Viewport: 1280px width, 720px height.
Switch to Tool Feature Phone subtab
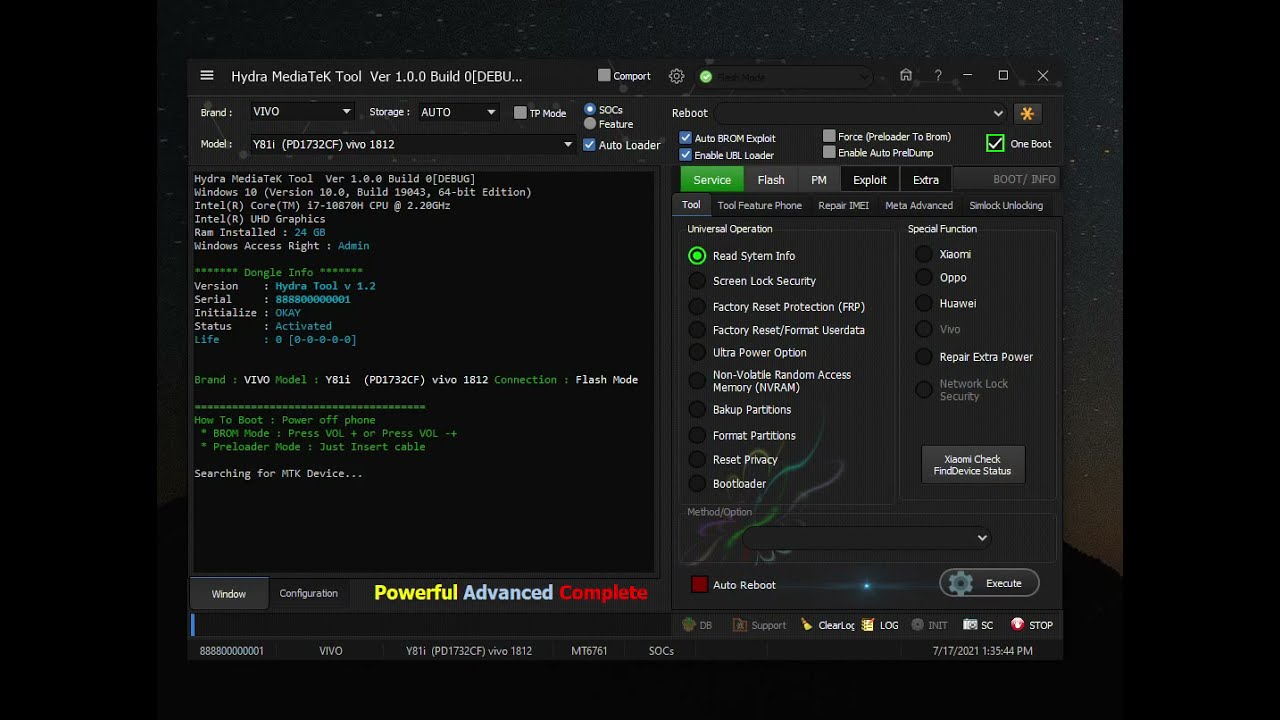(x=760, y=205)
